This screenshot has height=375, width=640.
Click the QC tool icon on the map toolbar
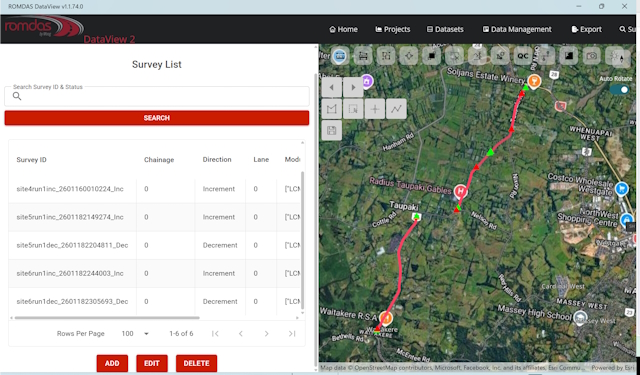pyautogui.click(x=523, y=56)
